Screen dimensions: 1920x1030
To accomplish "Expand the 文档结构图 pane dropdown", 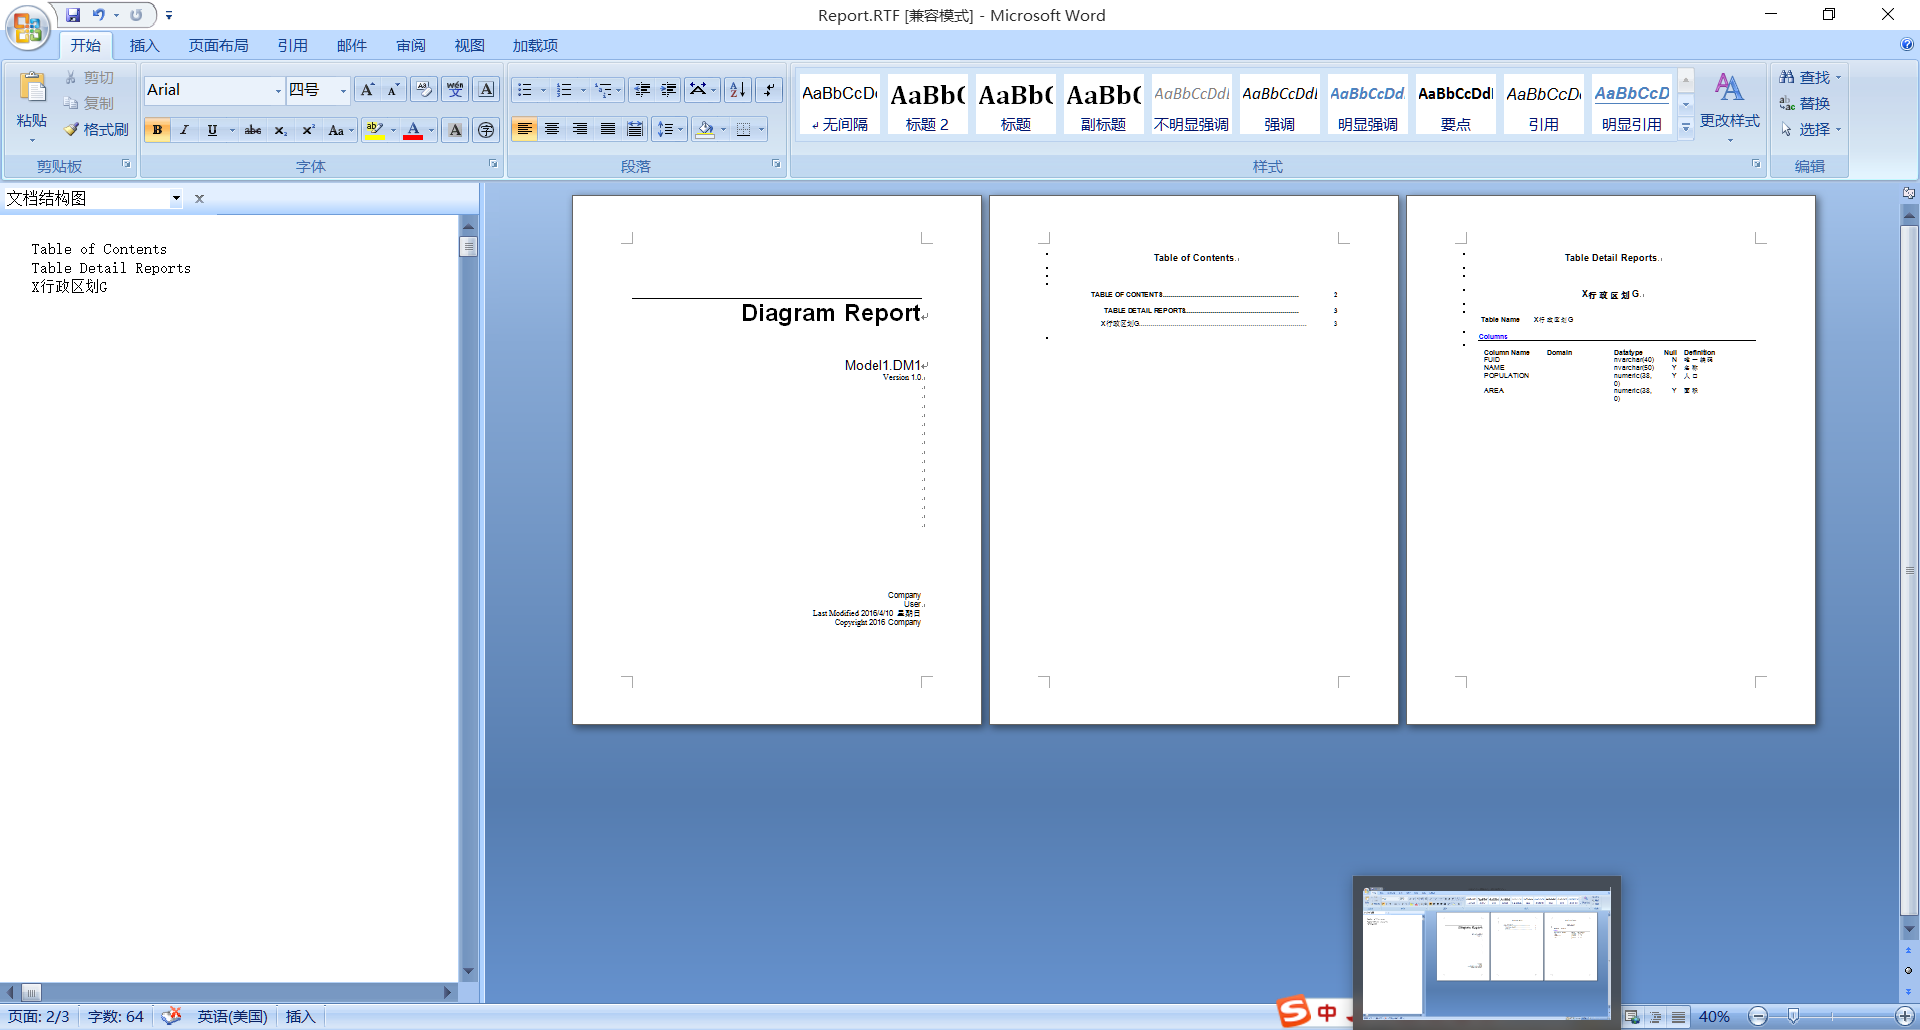I will coord(176,198).
